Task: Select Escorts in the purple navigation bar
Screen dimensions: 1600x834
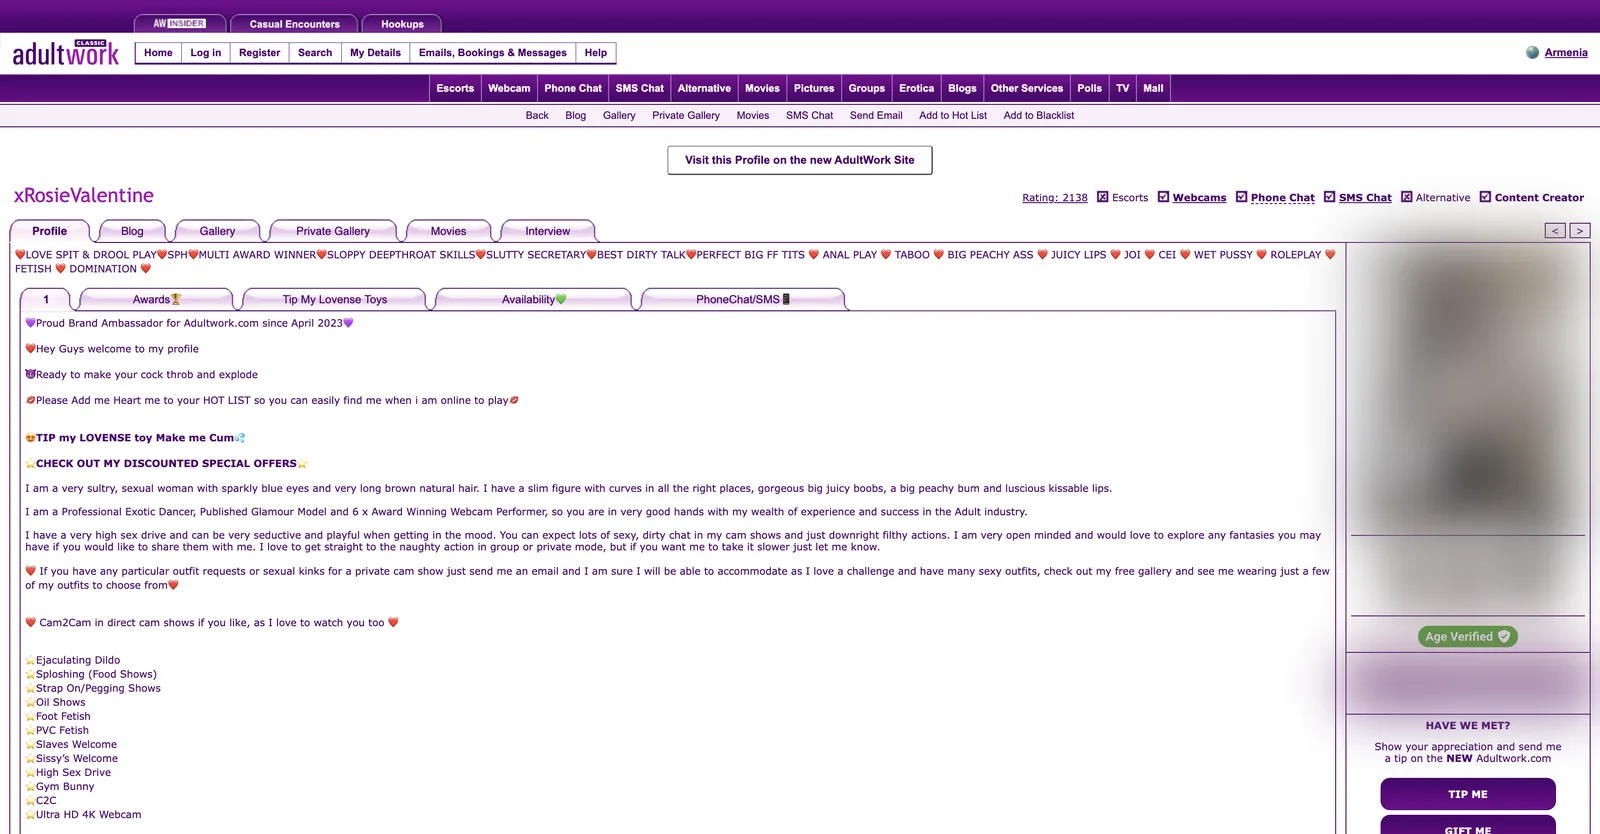Action: pos(455,88)
